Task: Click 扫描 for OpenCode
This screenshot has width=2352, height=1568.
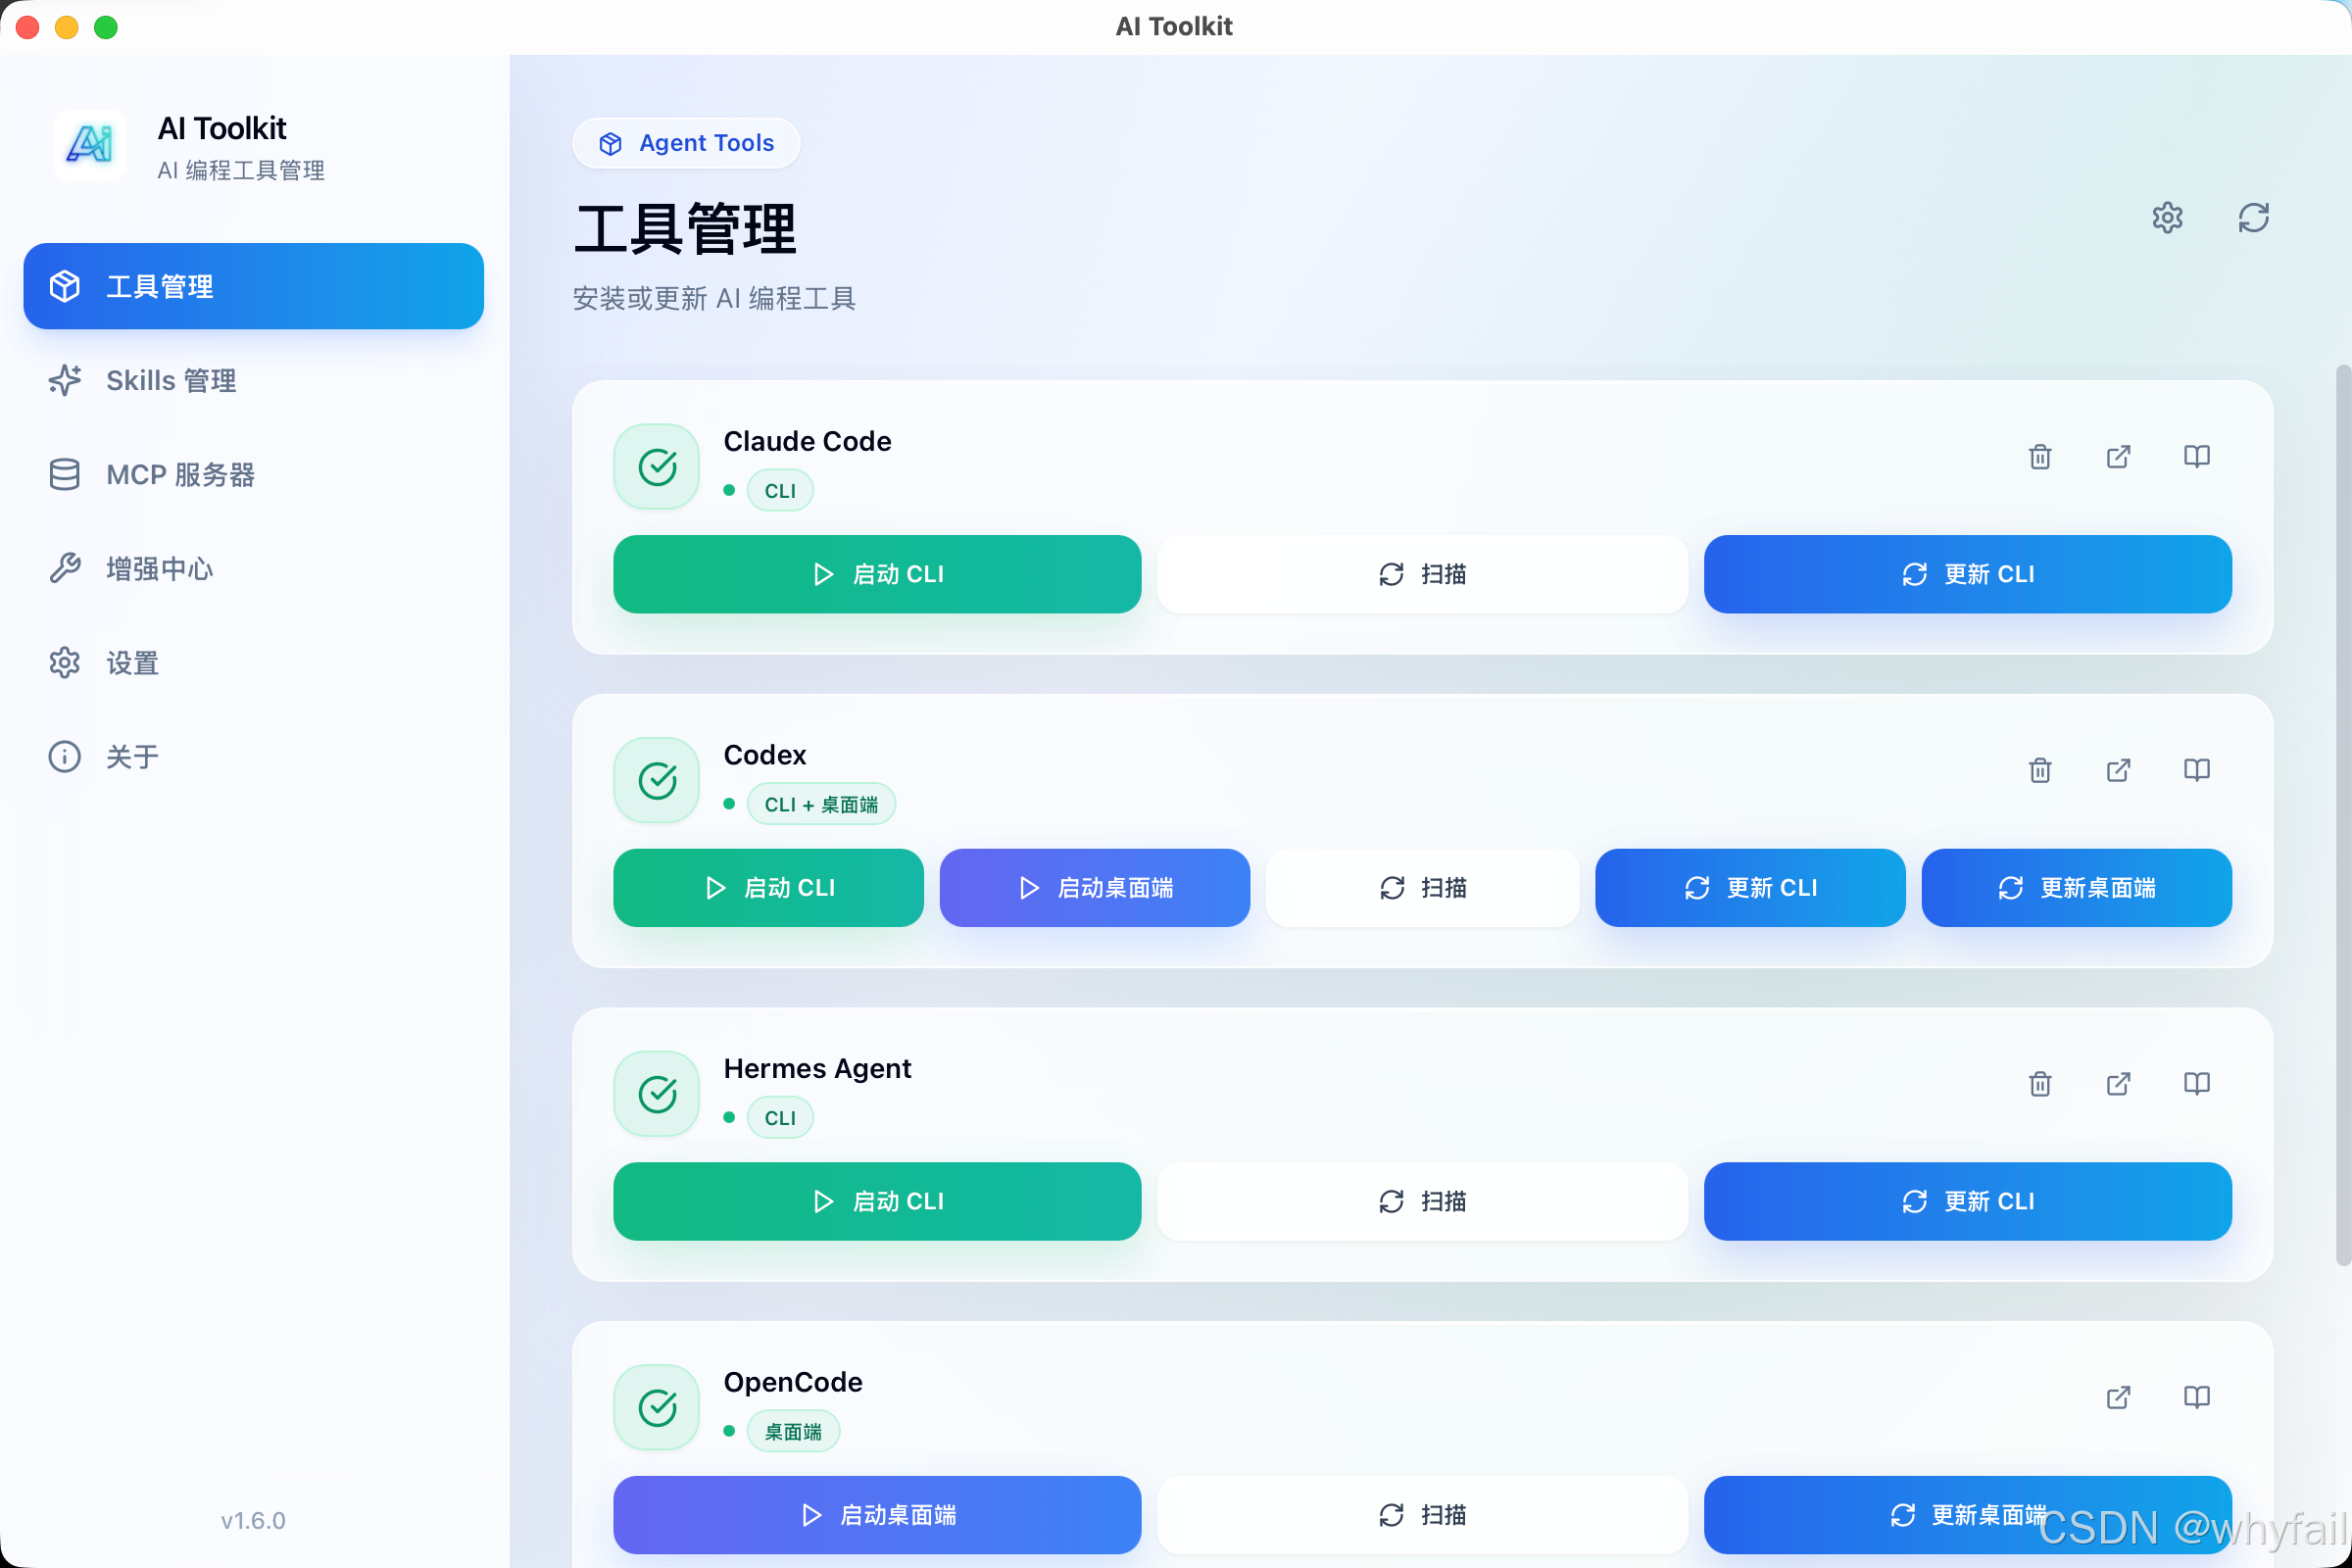Action: (1422, 1515)
